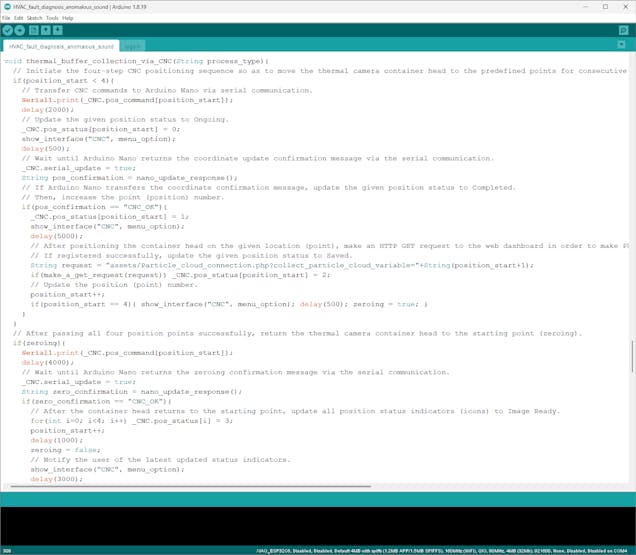
Task: Click the horizontal editor scrollbar thumb
Action: point(191,486)
